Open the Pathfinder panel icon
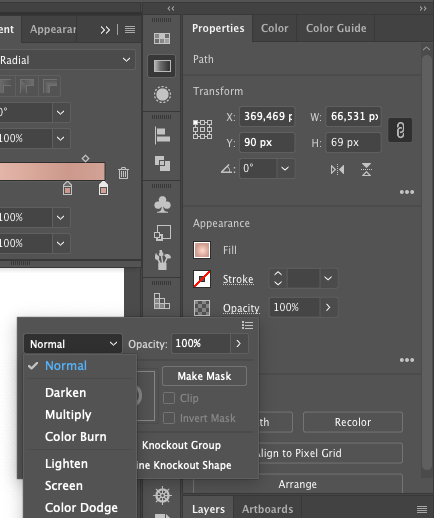 coord(162,163)
